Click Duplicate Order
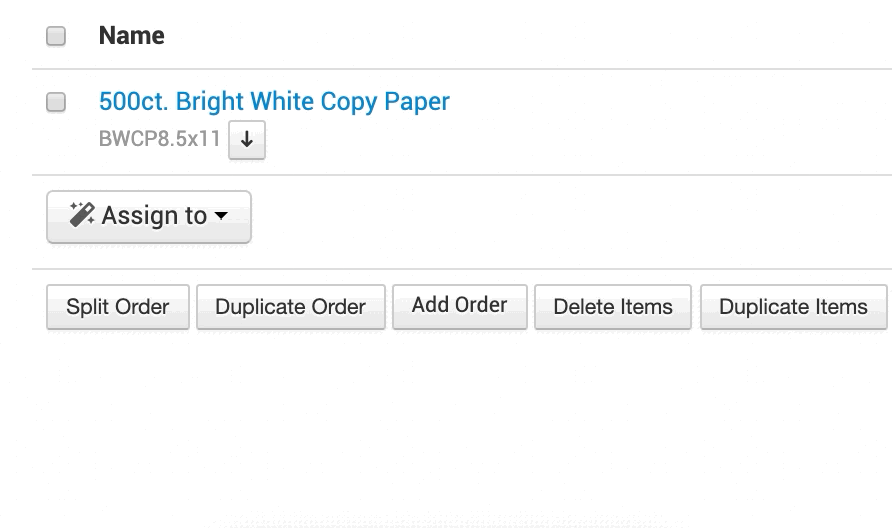The width and height of the screenshot is (892, 528). (x=290, y=307)
